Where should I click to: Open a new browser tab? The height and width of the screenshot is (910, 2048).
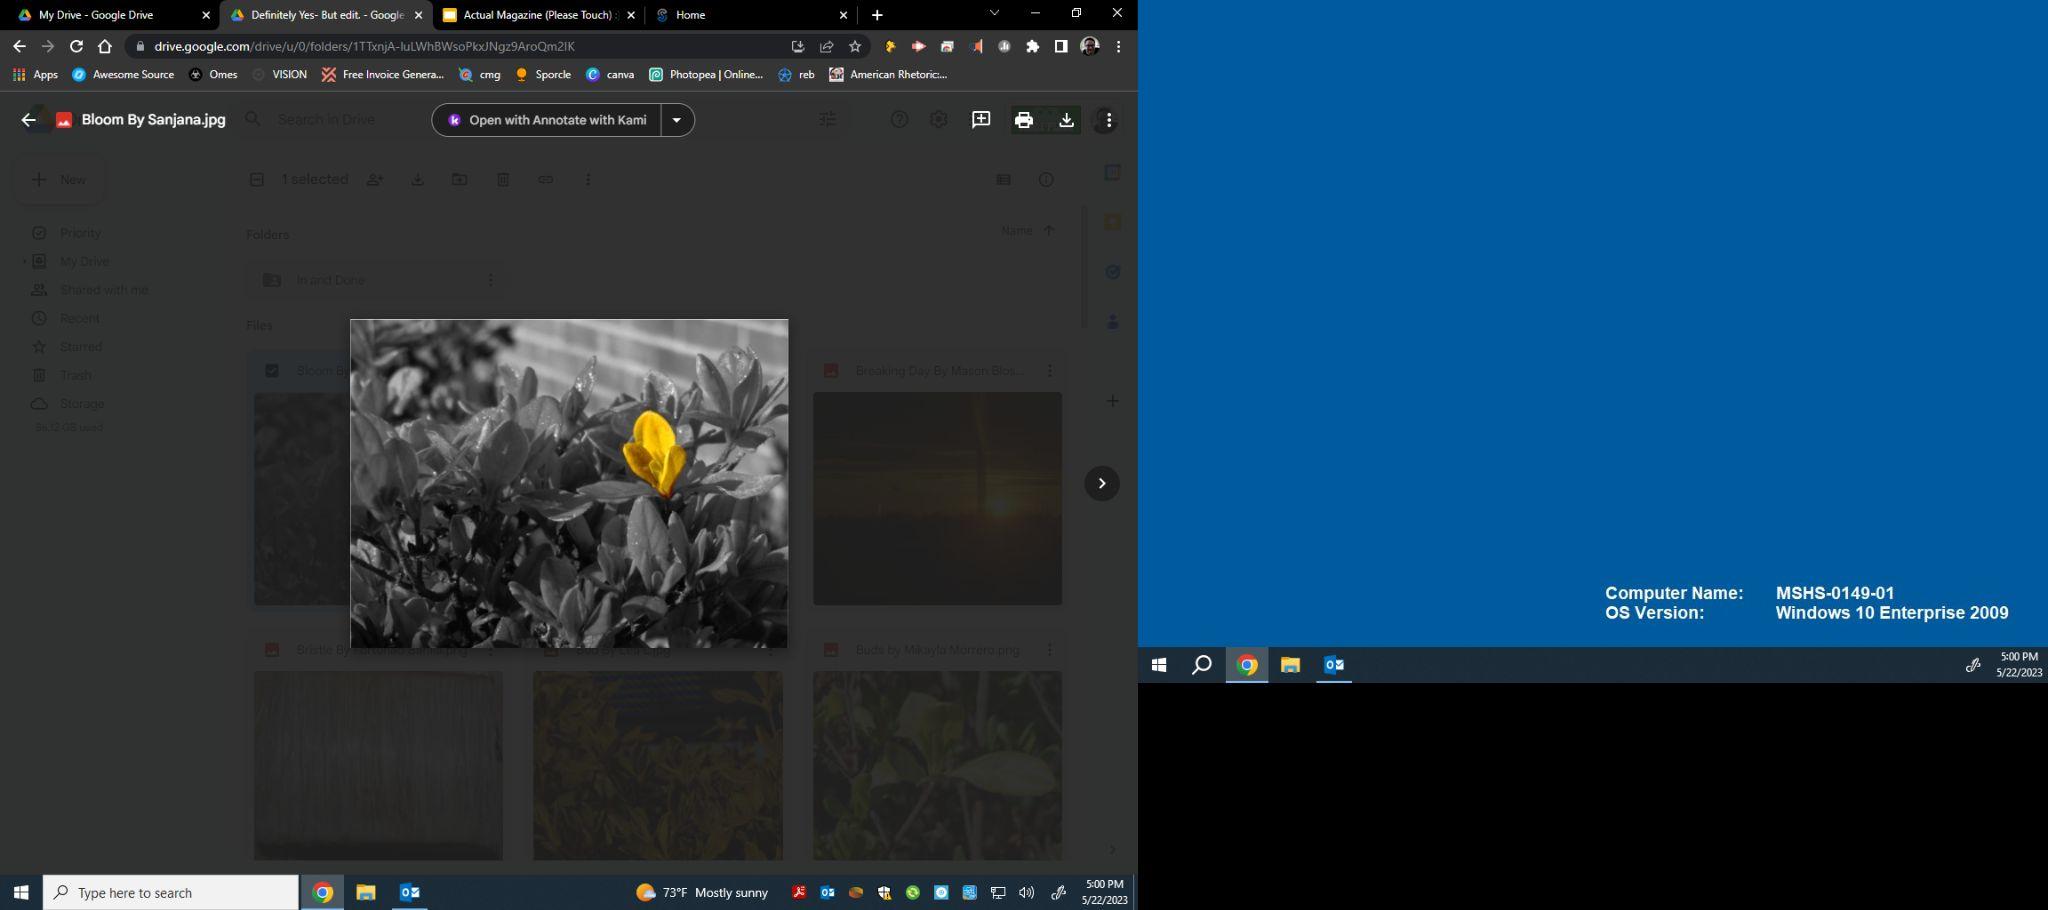(877, 15)
